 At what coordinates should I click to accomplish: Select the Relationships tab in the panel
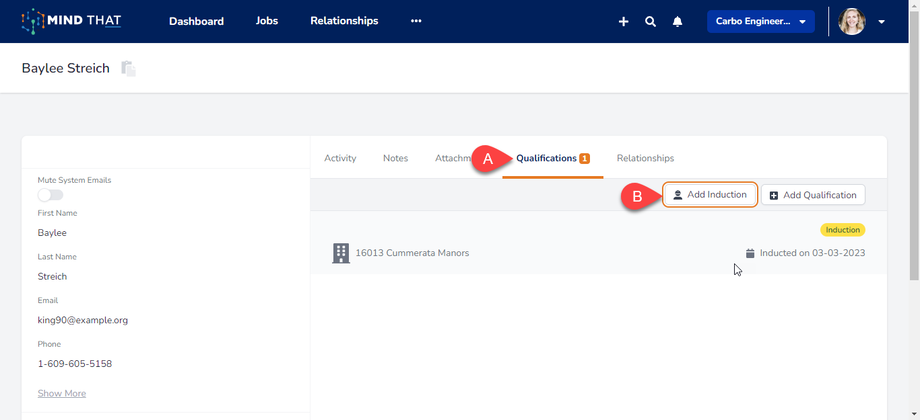[645, 158]
